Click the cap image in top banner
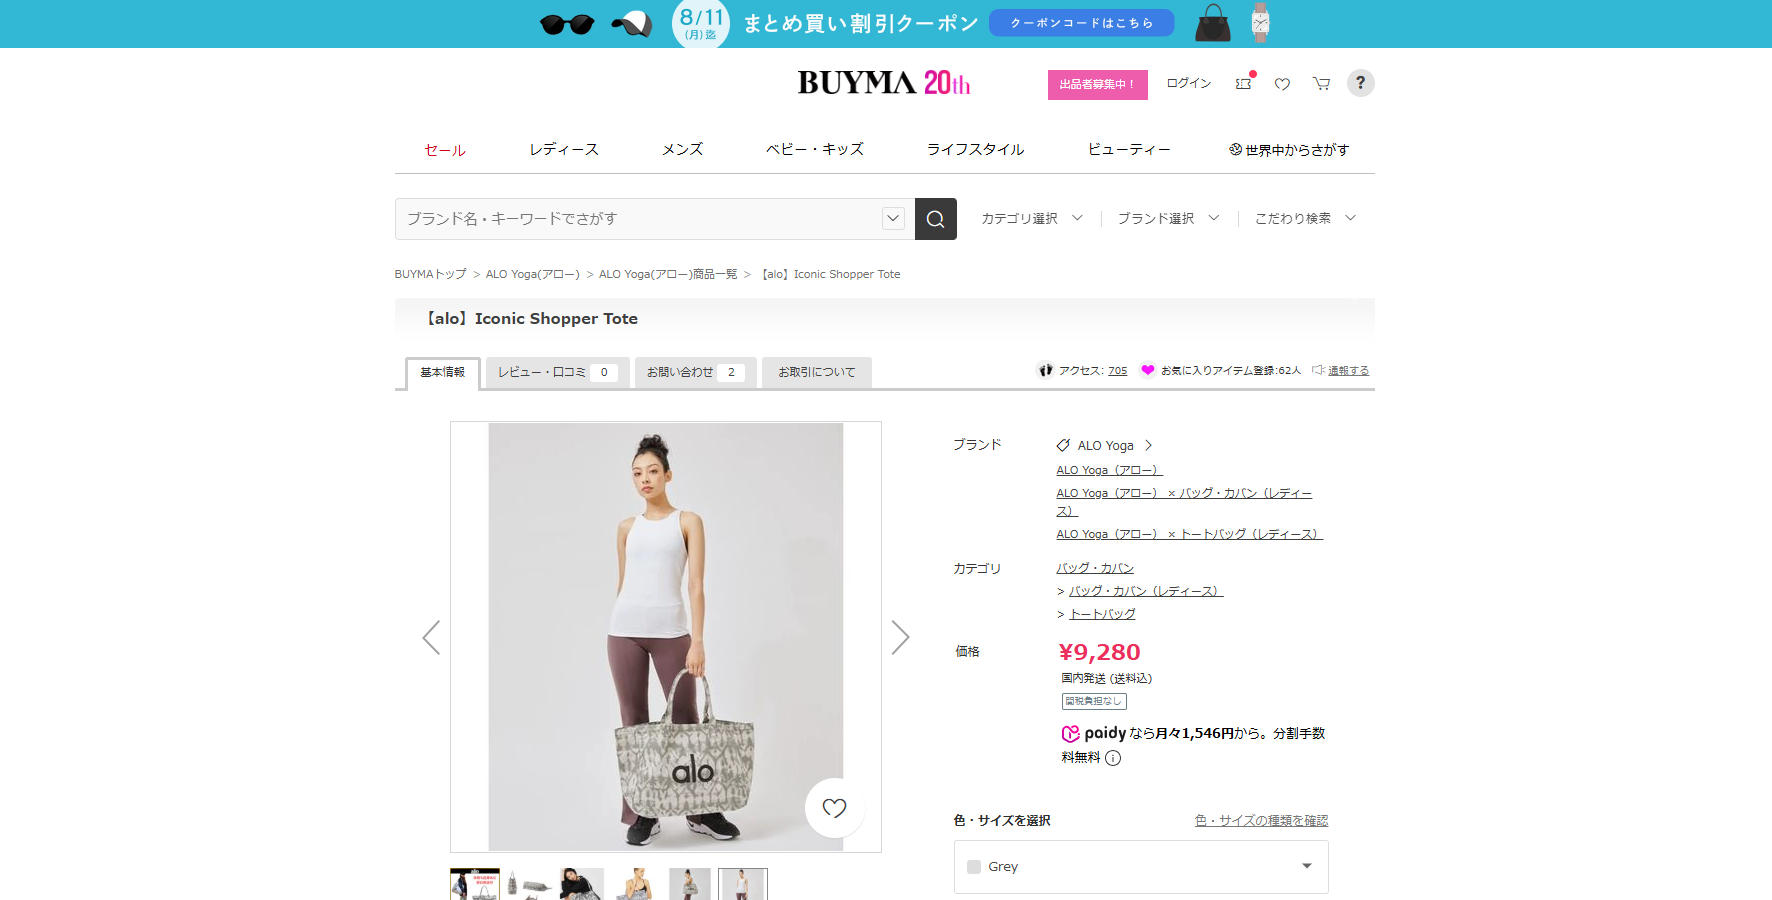The height and width of the screenshot is (900, 1772). (x=632, y=24)
